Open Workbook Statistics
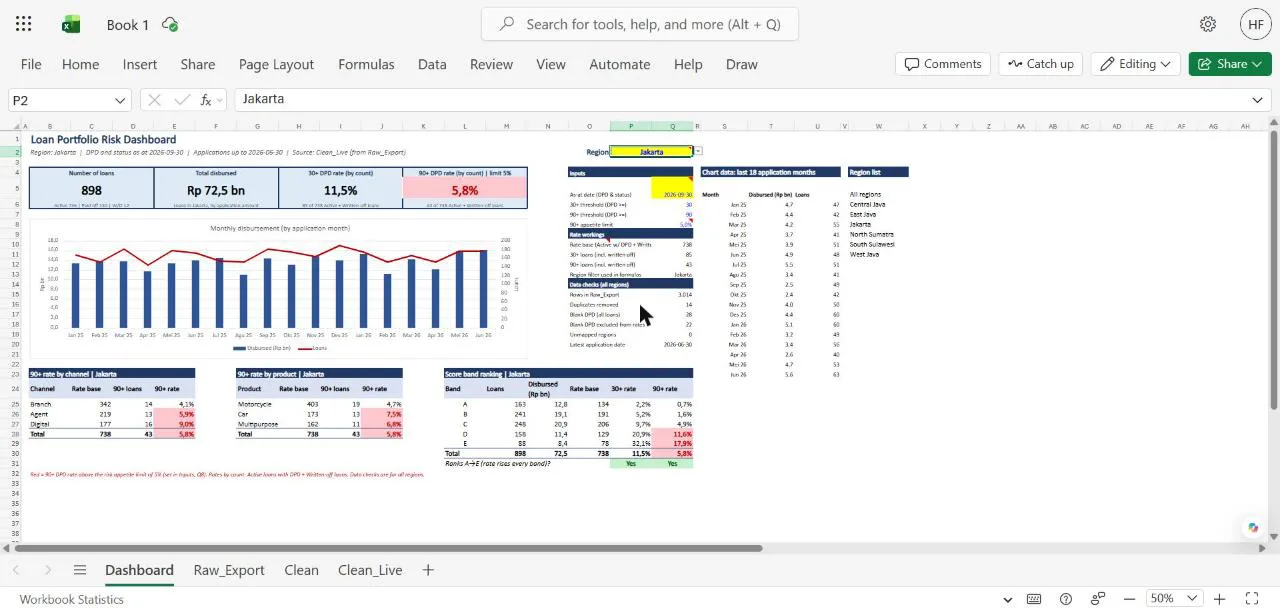 coord(72,599)
